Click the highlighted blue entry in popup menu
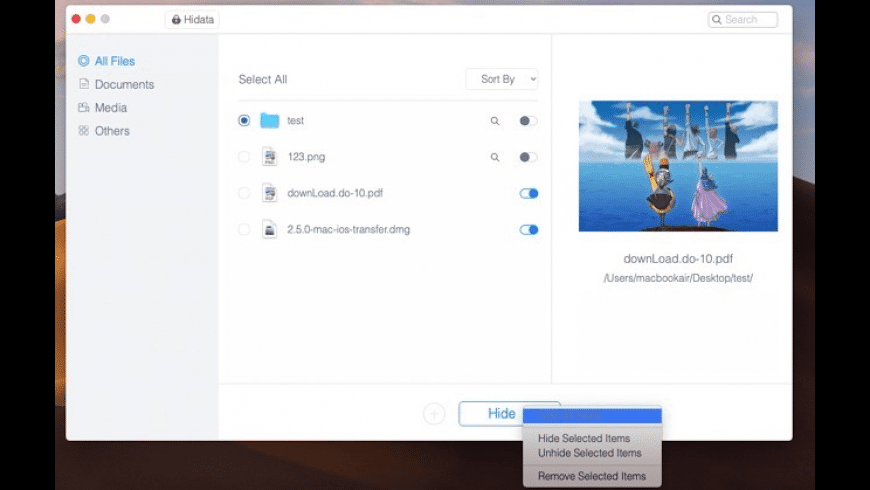The width and height of the screenshot is (870, 490). point(592,416)
